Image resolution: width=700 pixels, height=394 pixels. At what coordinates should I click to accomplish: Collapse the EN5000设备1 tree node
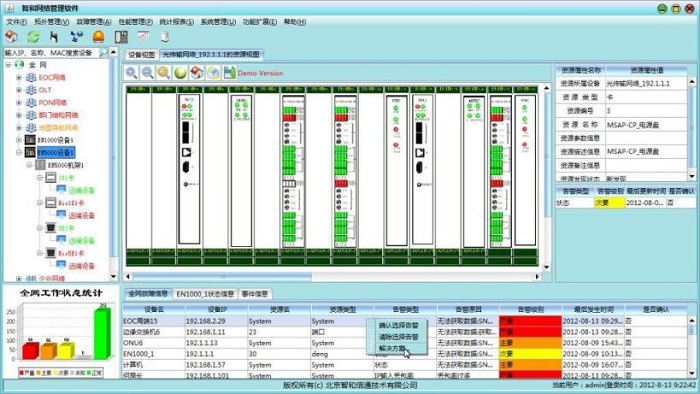19,152
